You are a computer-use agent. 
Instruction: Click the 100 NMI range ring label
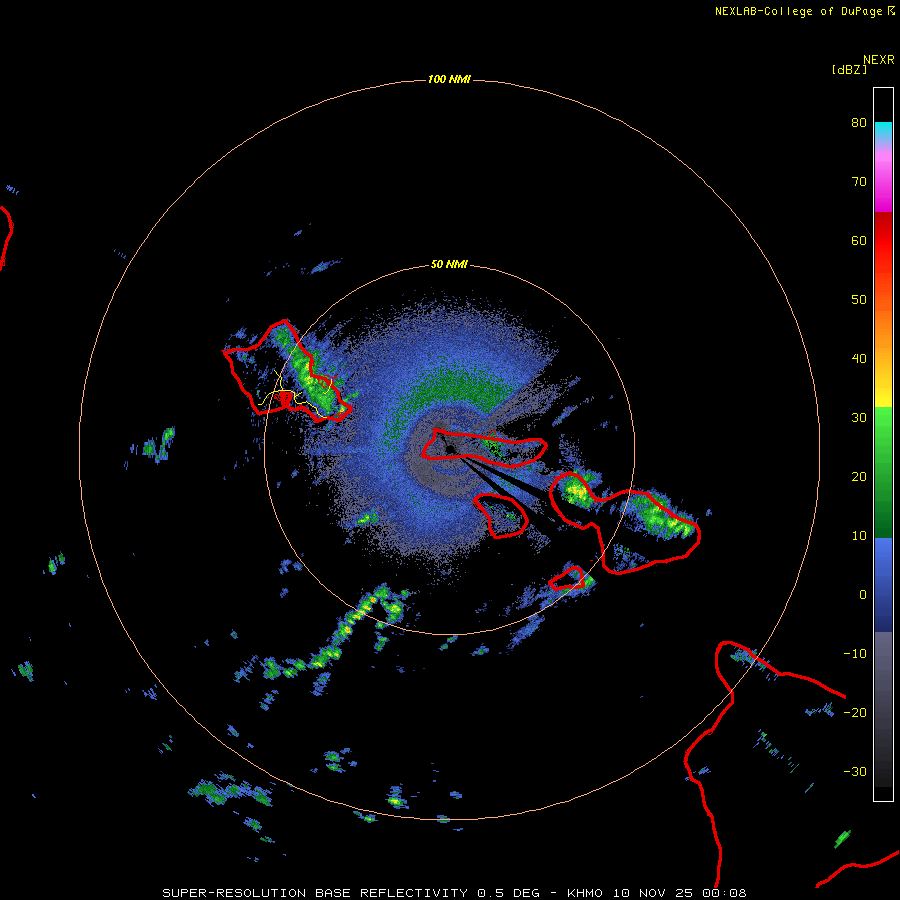pos(449,79)
